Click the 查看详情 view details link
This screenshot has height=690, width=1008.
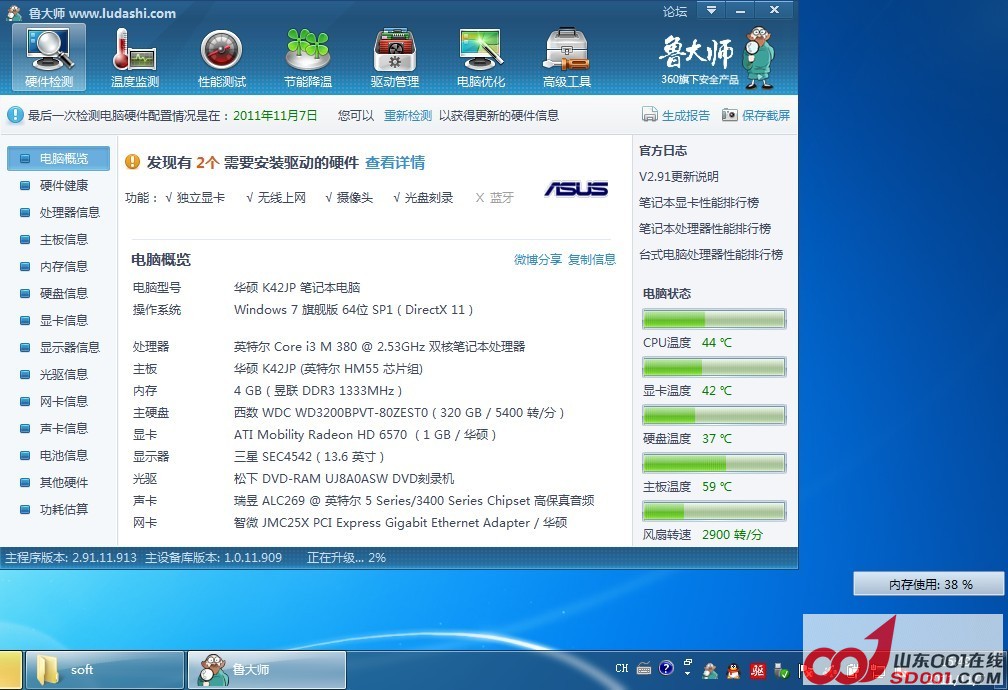[395, 163]
